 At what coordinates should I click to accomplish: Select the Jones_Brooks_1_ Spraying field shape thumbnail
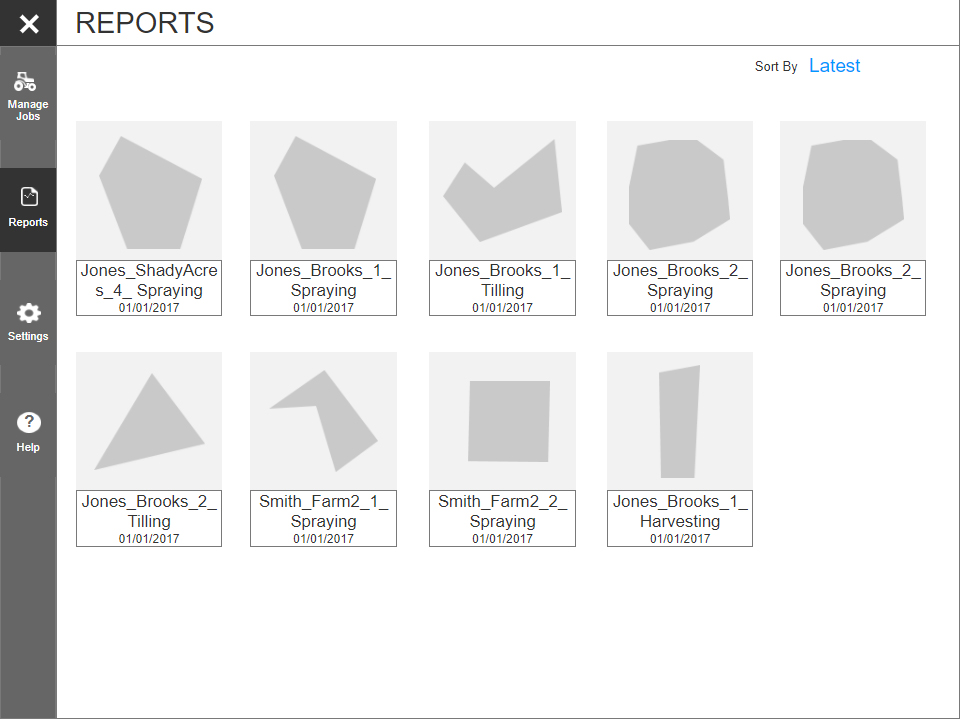click(x=323, y=191)
